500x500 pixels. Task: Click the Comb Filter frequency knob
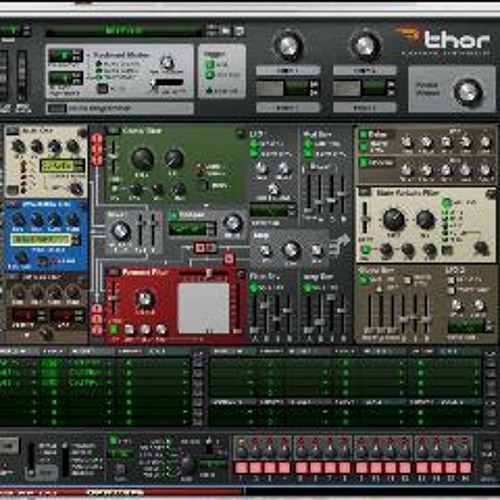coord(143,159)
